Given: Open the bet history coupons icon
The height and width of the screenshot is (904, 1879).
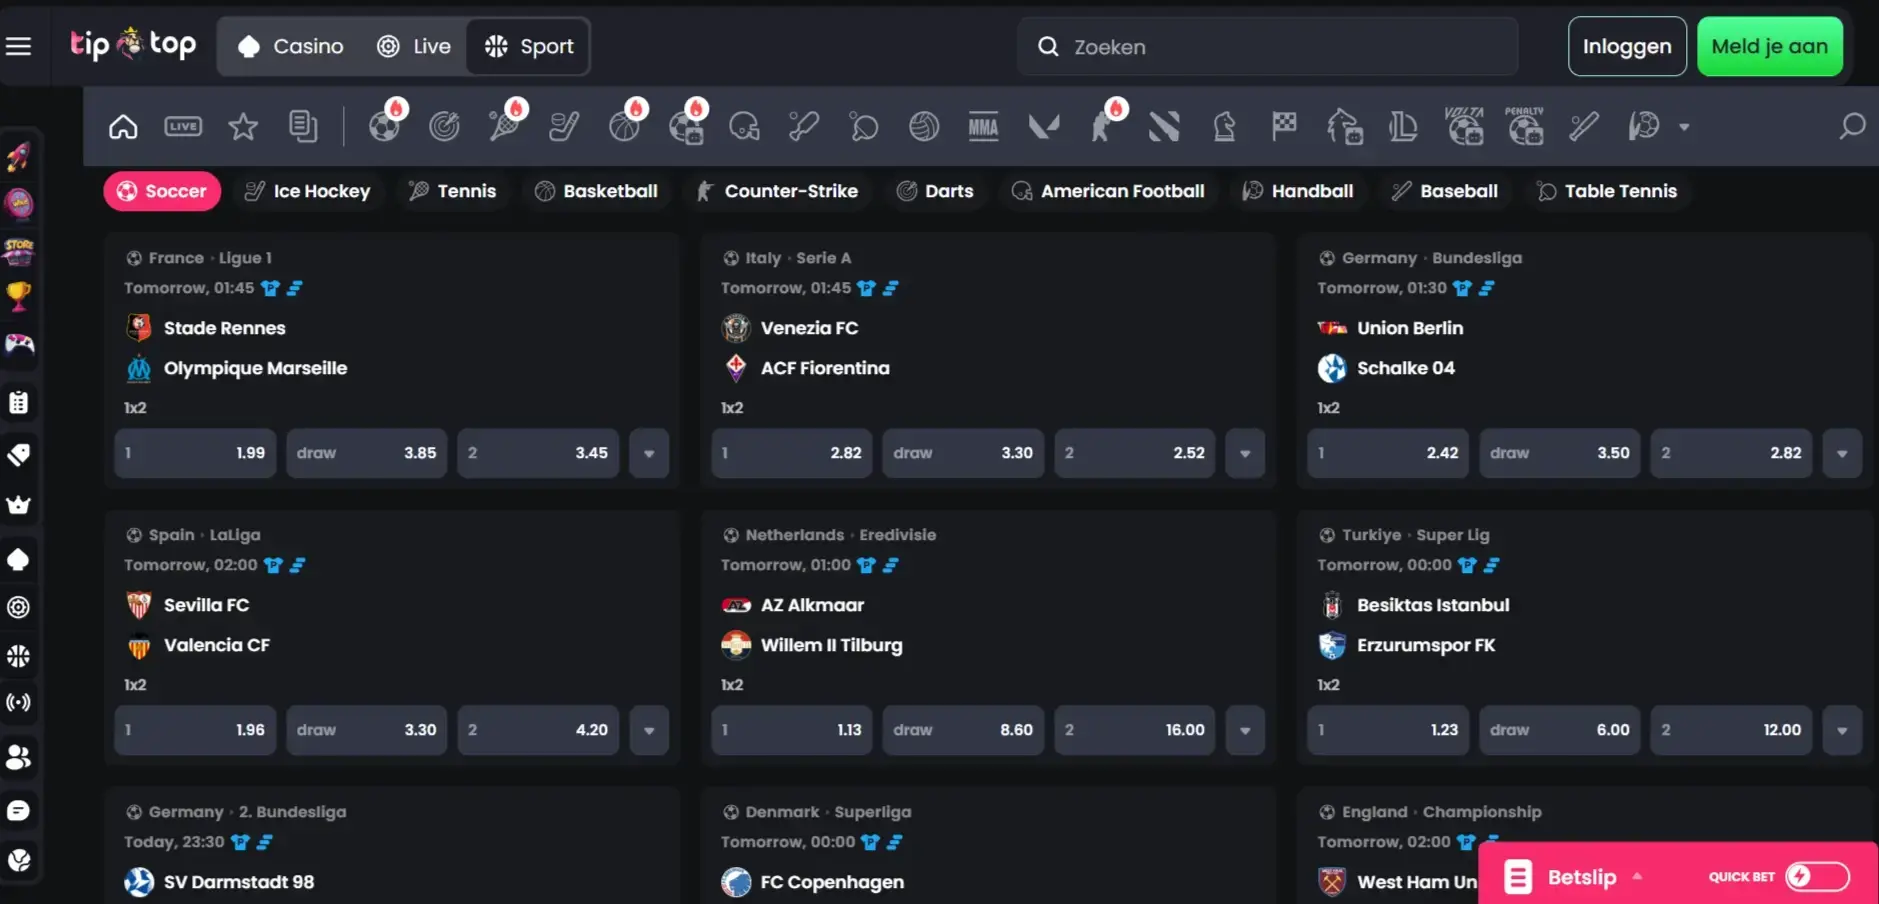Looking at the screenshot, I should [303, 127].
